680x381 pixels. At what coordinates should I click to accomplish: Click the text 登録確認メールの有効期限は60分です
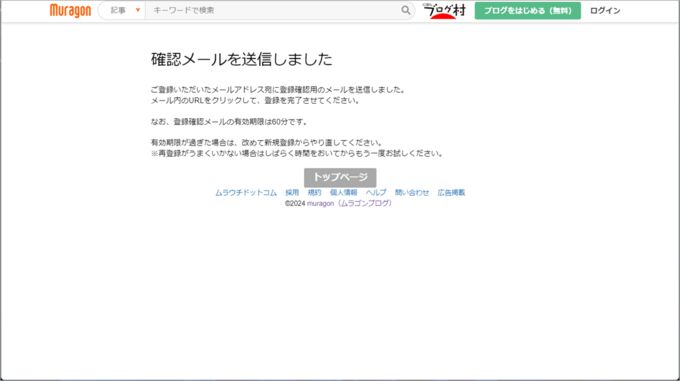240,122
